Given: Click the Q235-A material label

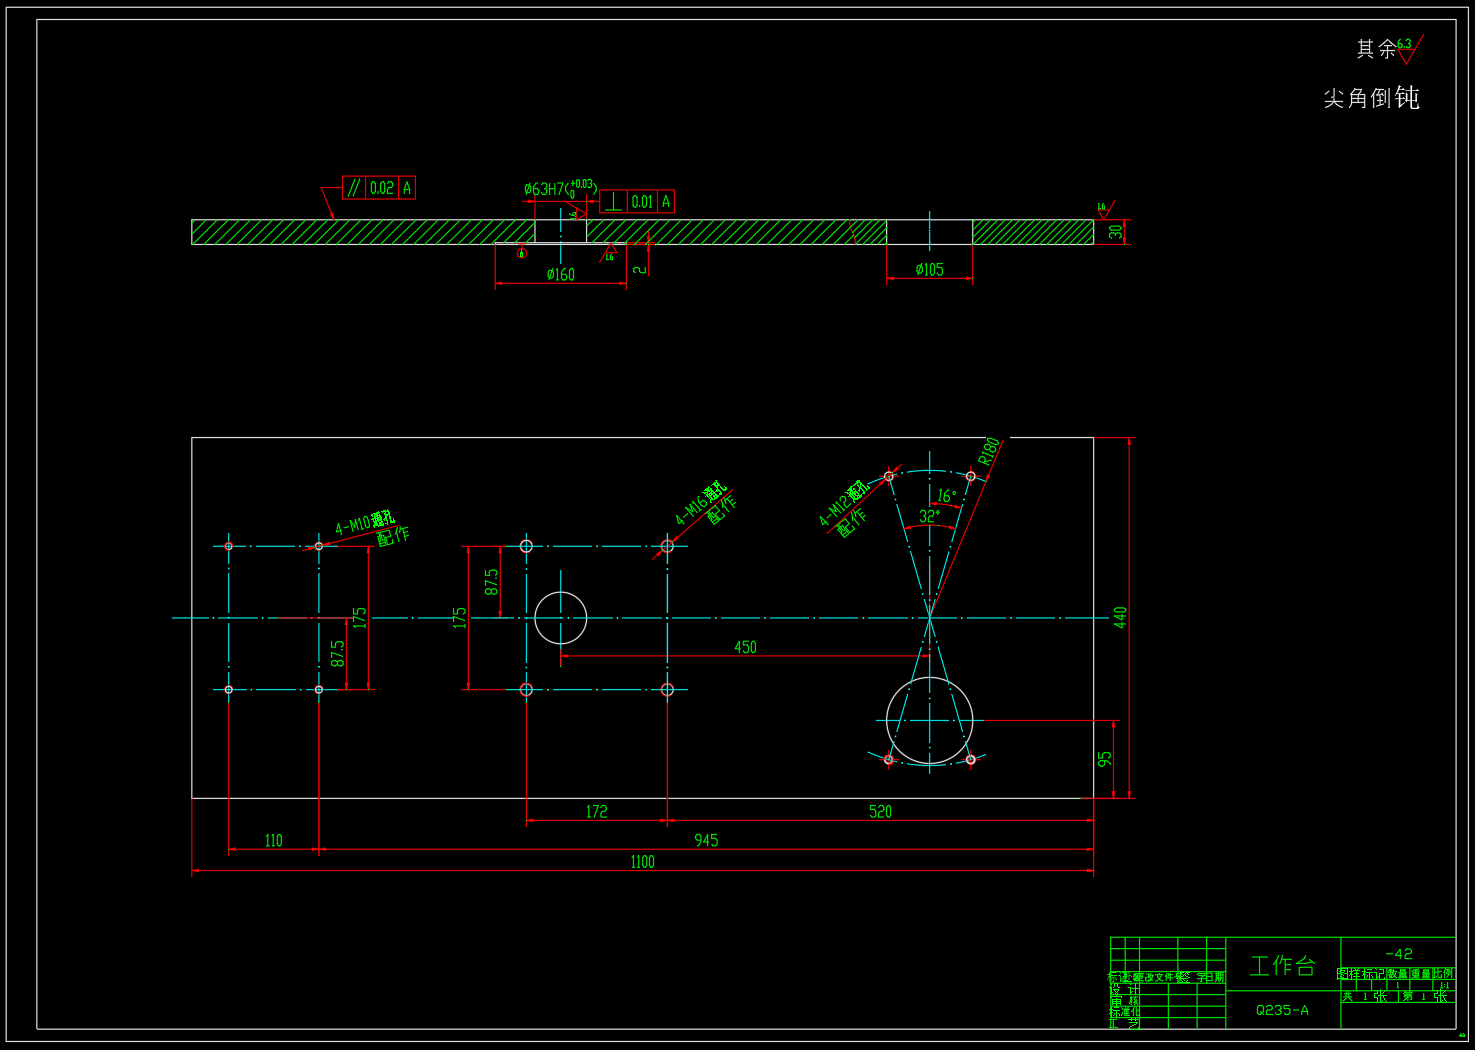Looking at the screenshot, I should pos(1282,1010).
